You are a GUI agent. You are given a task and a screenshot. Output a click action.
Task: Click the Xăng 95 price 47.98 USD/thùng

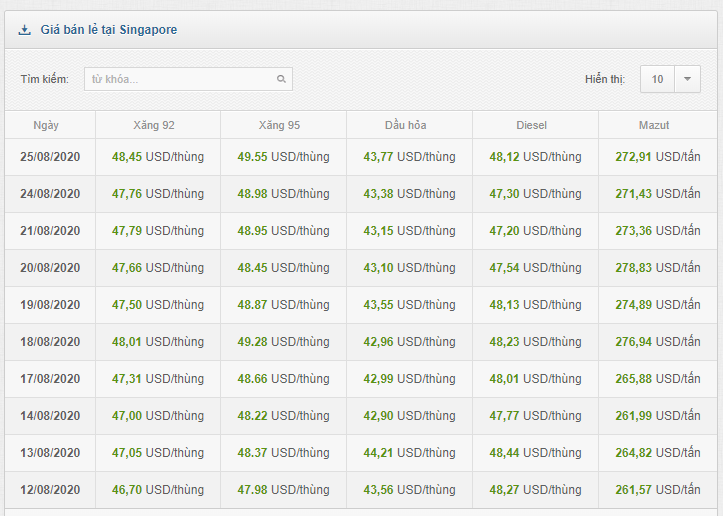(x=284, y=490)
